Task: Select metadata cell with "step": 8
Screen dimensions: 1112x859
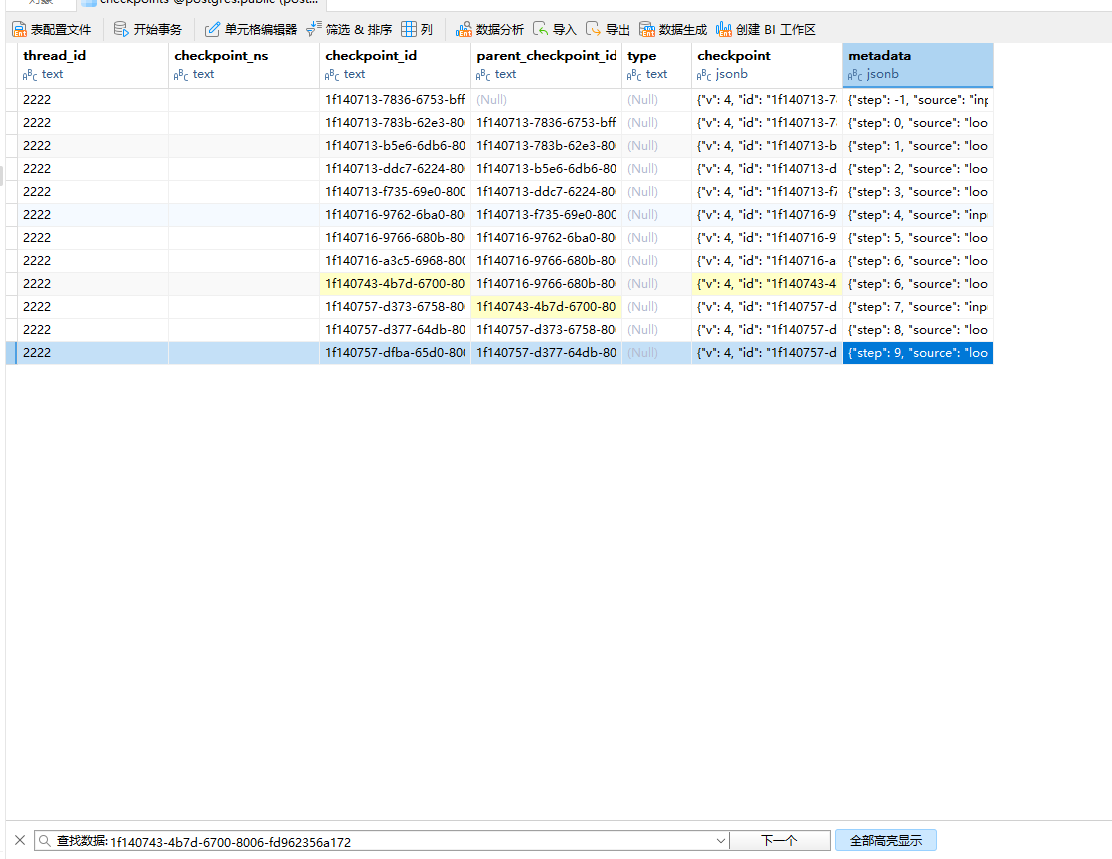Action: tap(918, 330)
